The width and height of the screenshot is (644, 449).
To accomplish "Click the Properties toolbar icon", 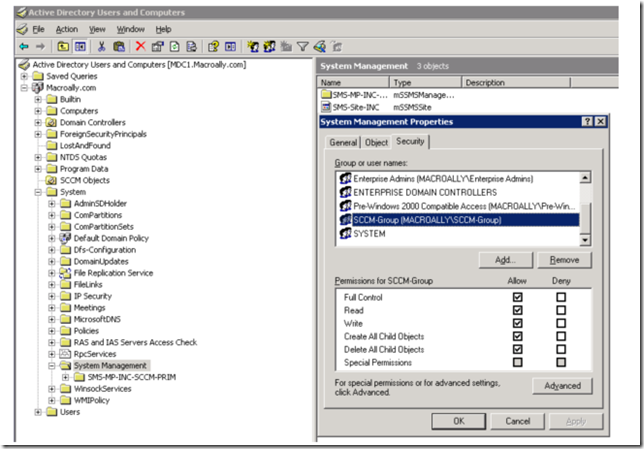I will click(x=158, y=46).
